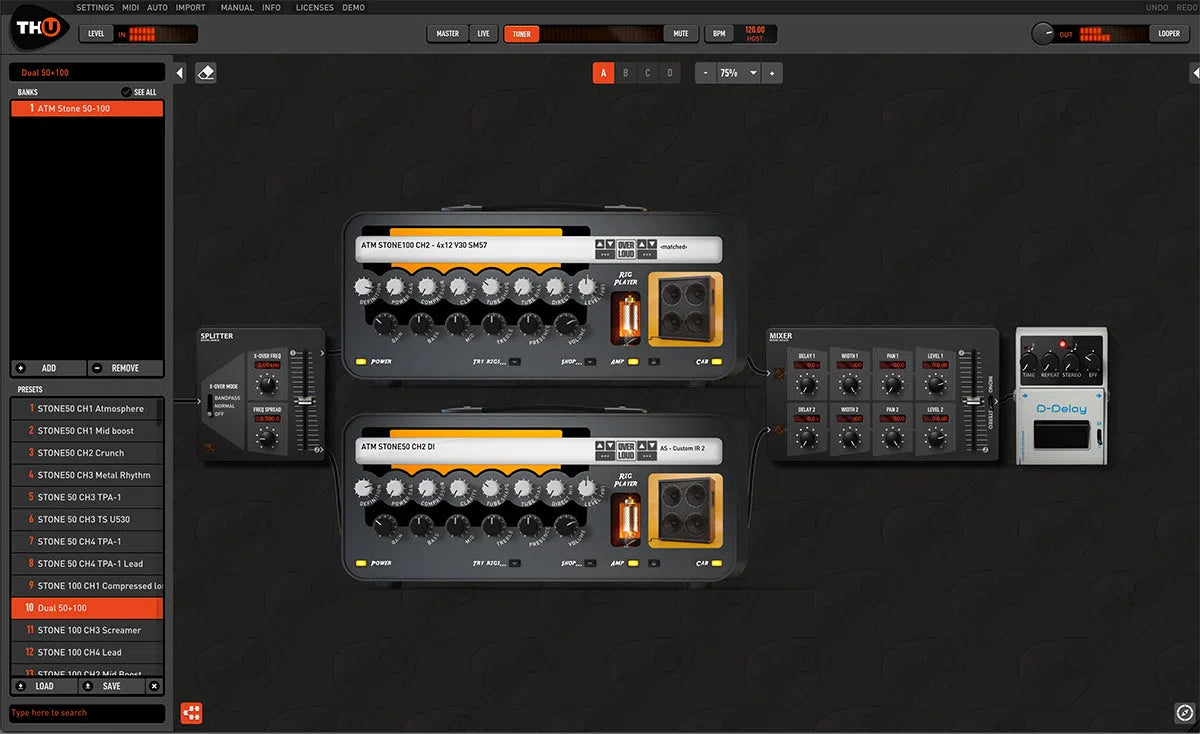
Task: Open the 75% zoom dropdown
Action: [752, 73]
